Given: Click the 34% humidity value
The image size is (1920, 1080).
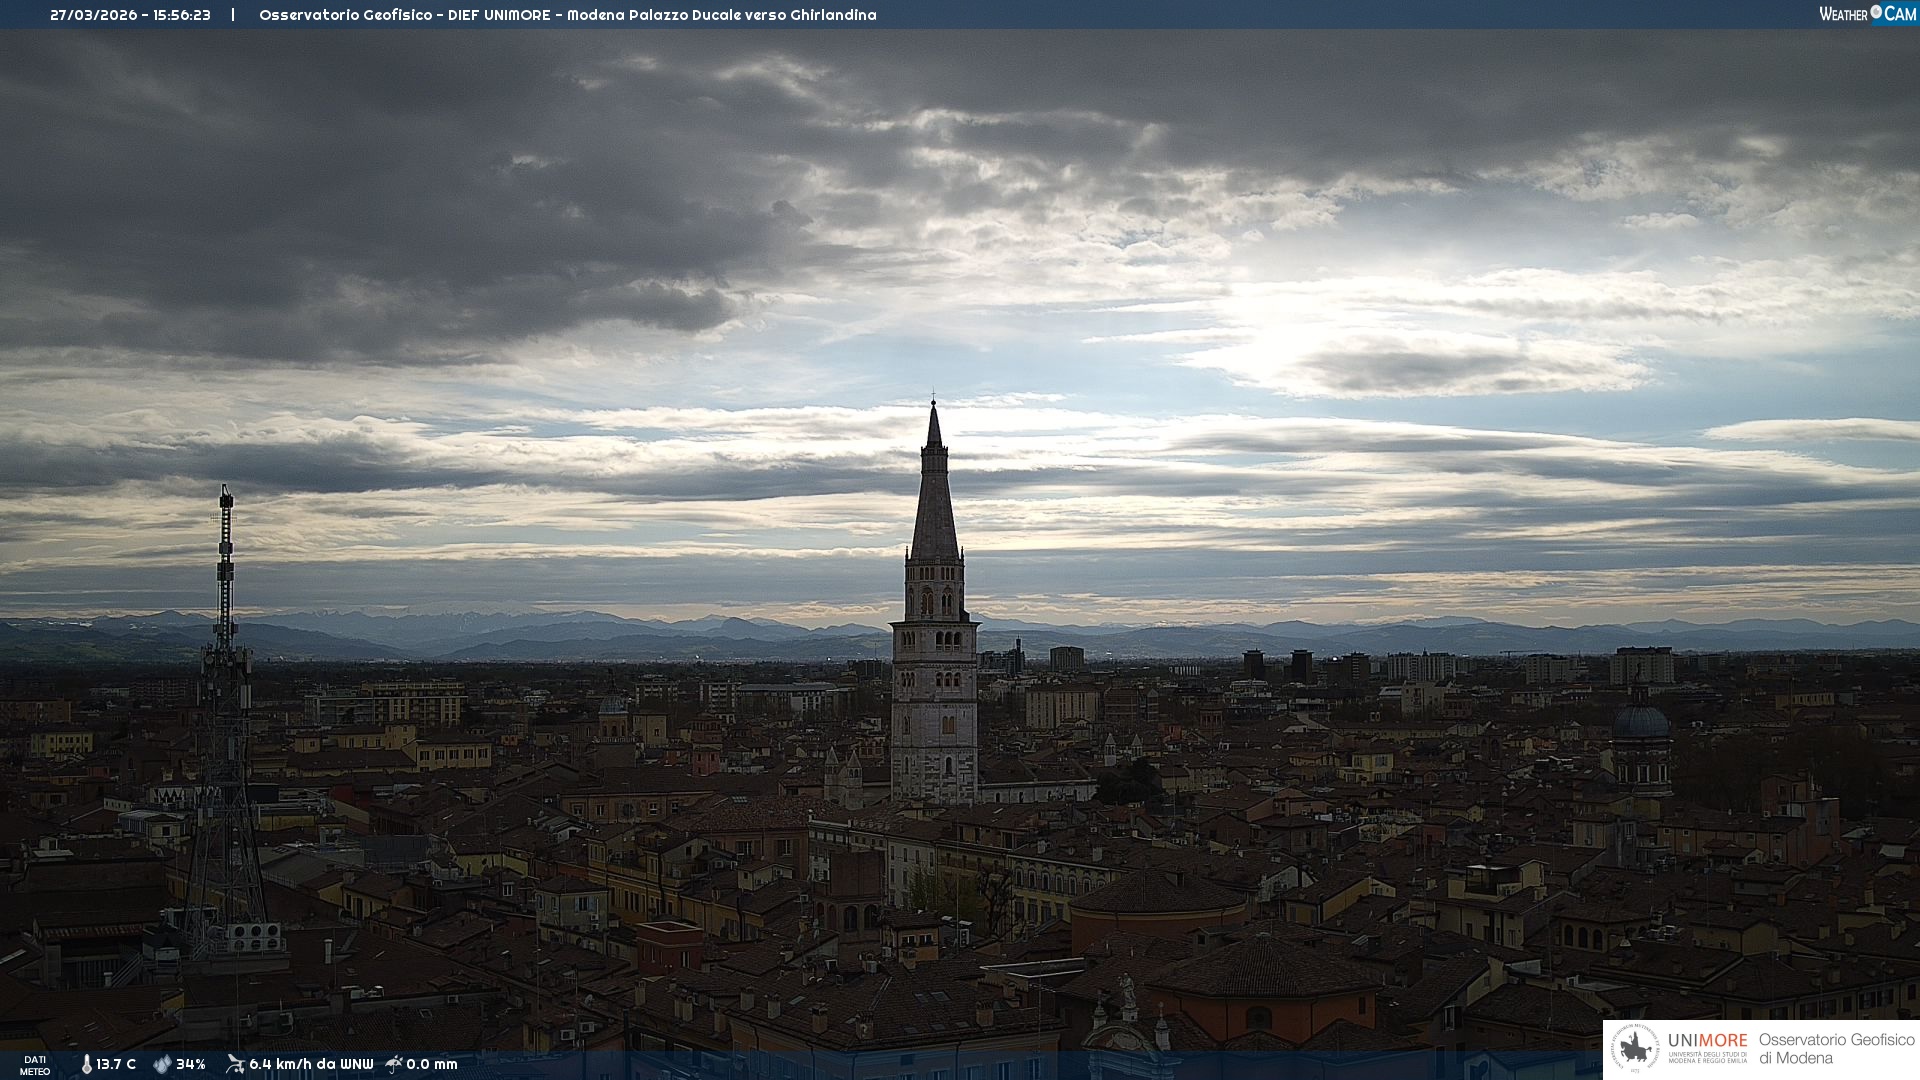Looking at the screenshot, I should tap(190, 1064).
